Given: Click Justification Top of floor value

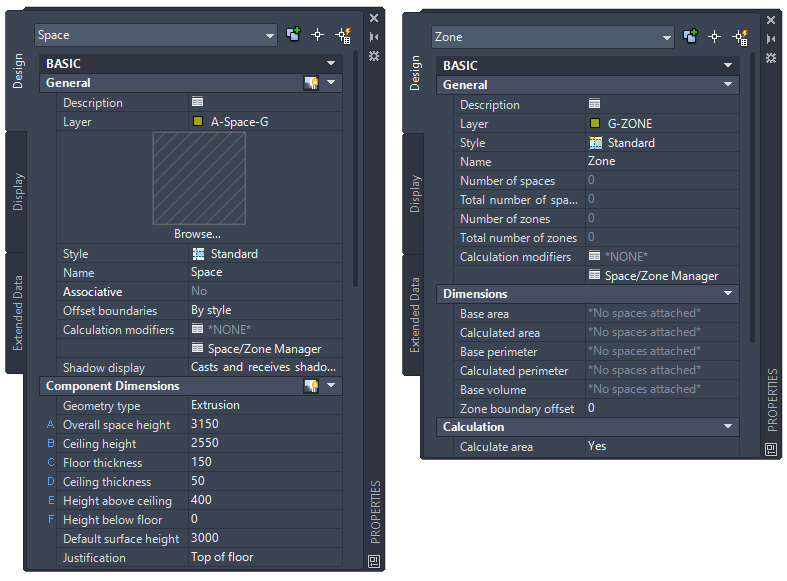Looking at the screenshot, I should 266,557.
